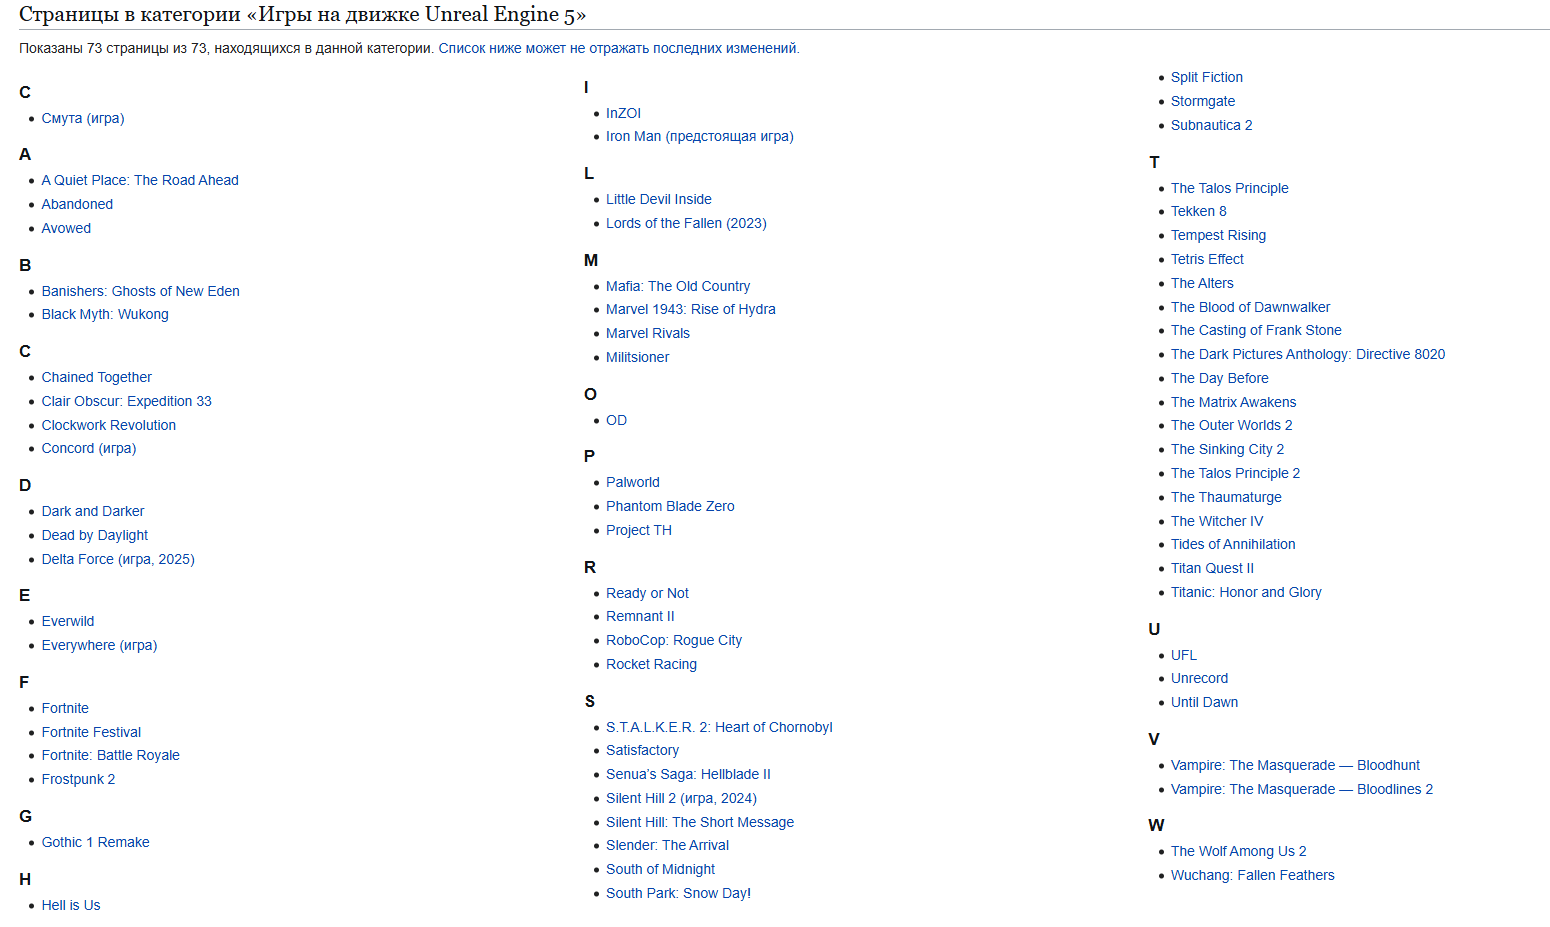Open the 'Смута (игра)' page
Image resolution: width=1550 pixels, height=927 pixels.
click(x=83, y=118)
